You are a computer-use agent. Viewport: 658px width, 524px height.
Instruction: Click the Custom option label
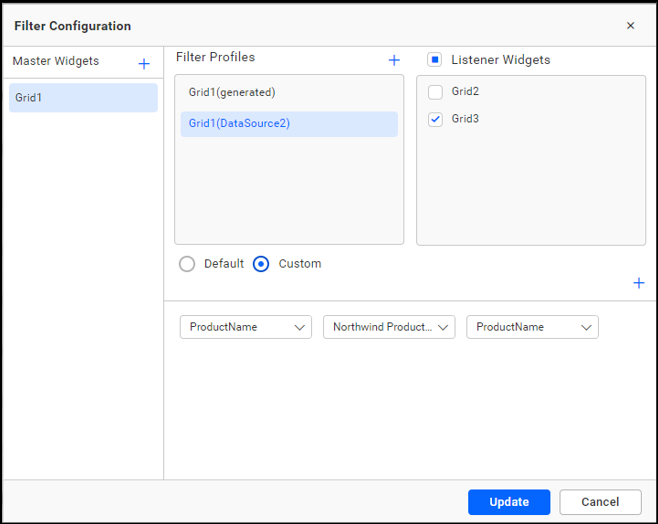point(300,264)
